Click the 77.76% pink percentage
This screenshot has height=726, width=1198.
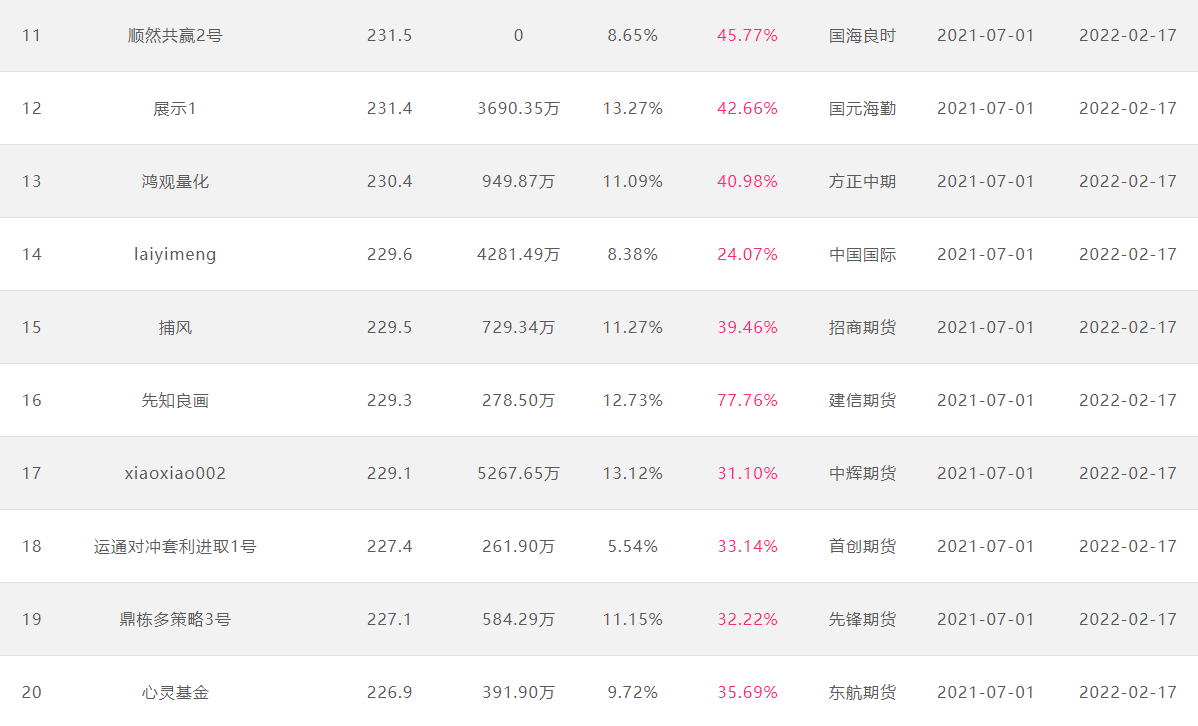pos(747,401)
